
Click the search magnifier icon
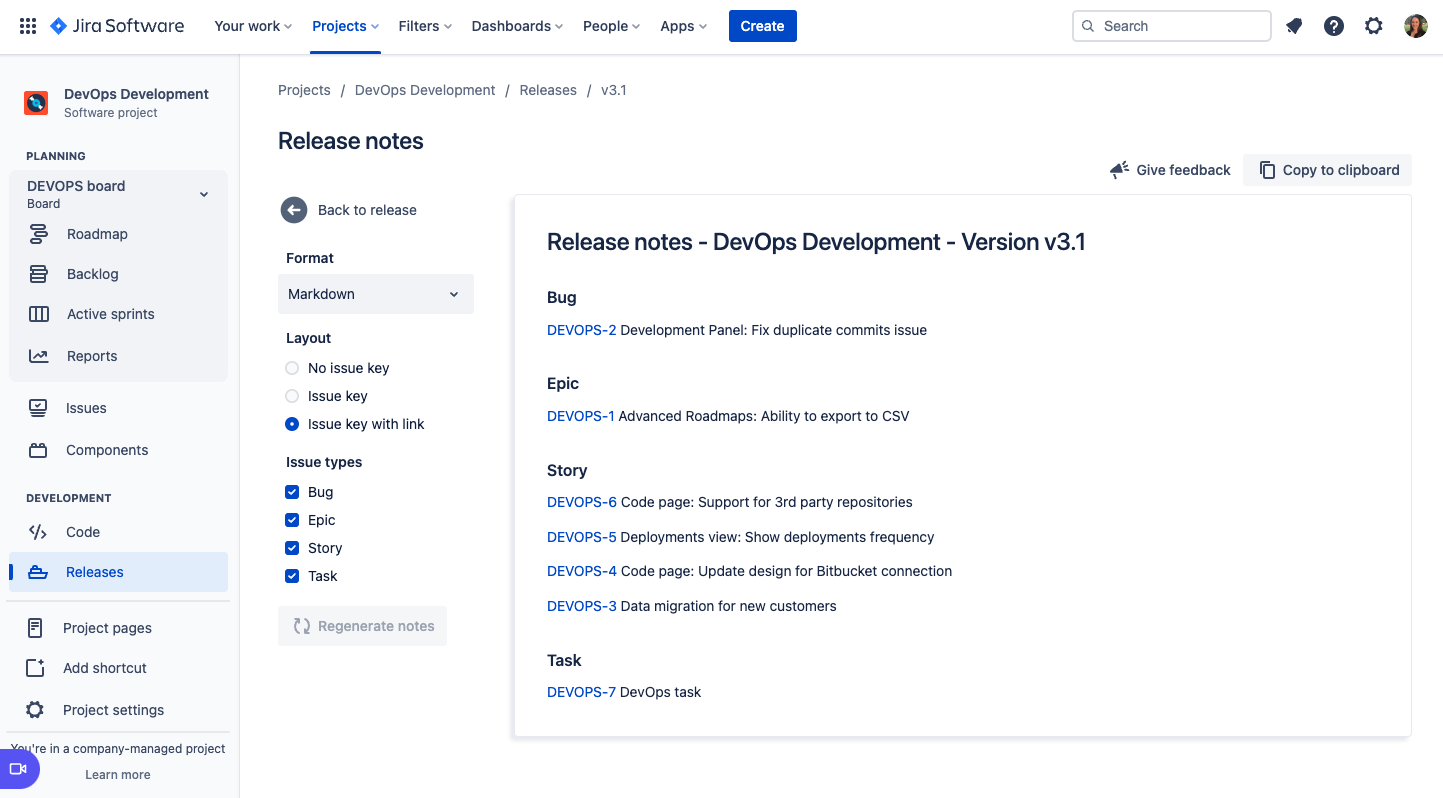click(x=1088, y=26)
